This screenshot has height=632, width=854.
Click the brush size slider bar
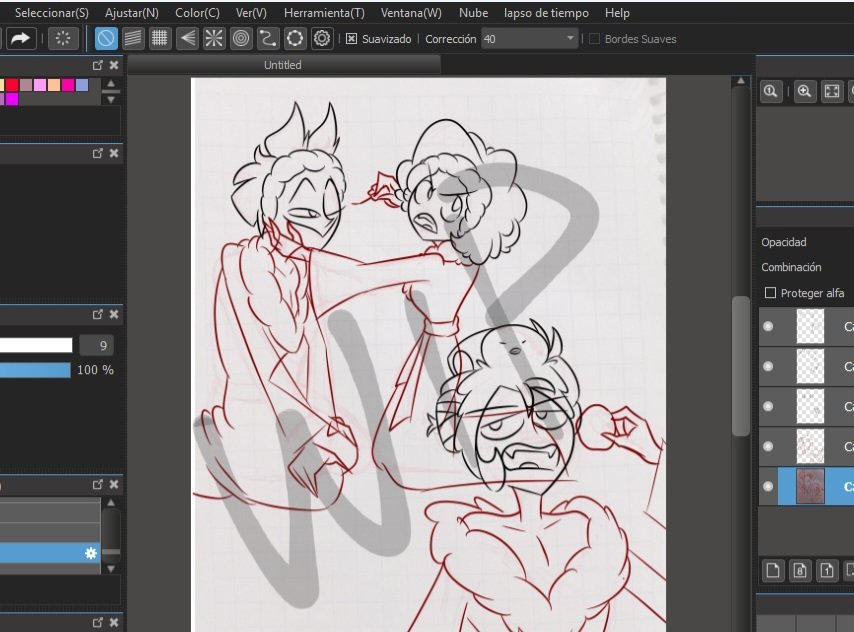pos(36,345)
